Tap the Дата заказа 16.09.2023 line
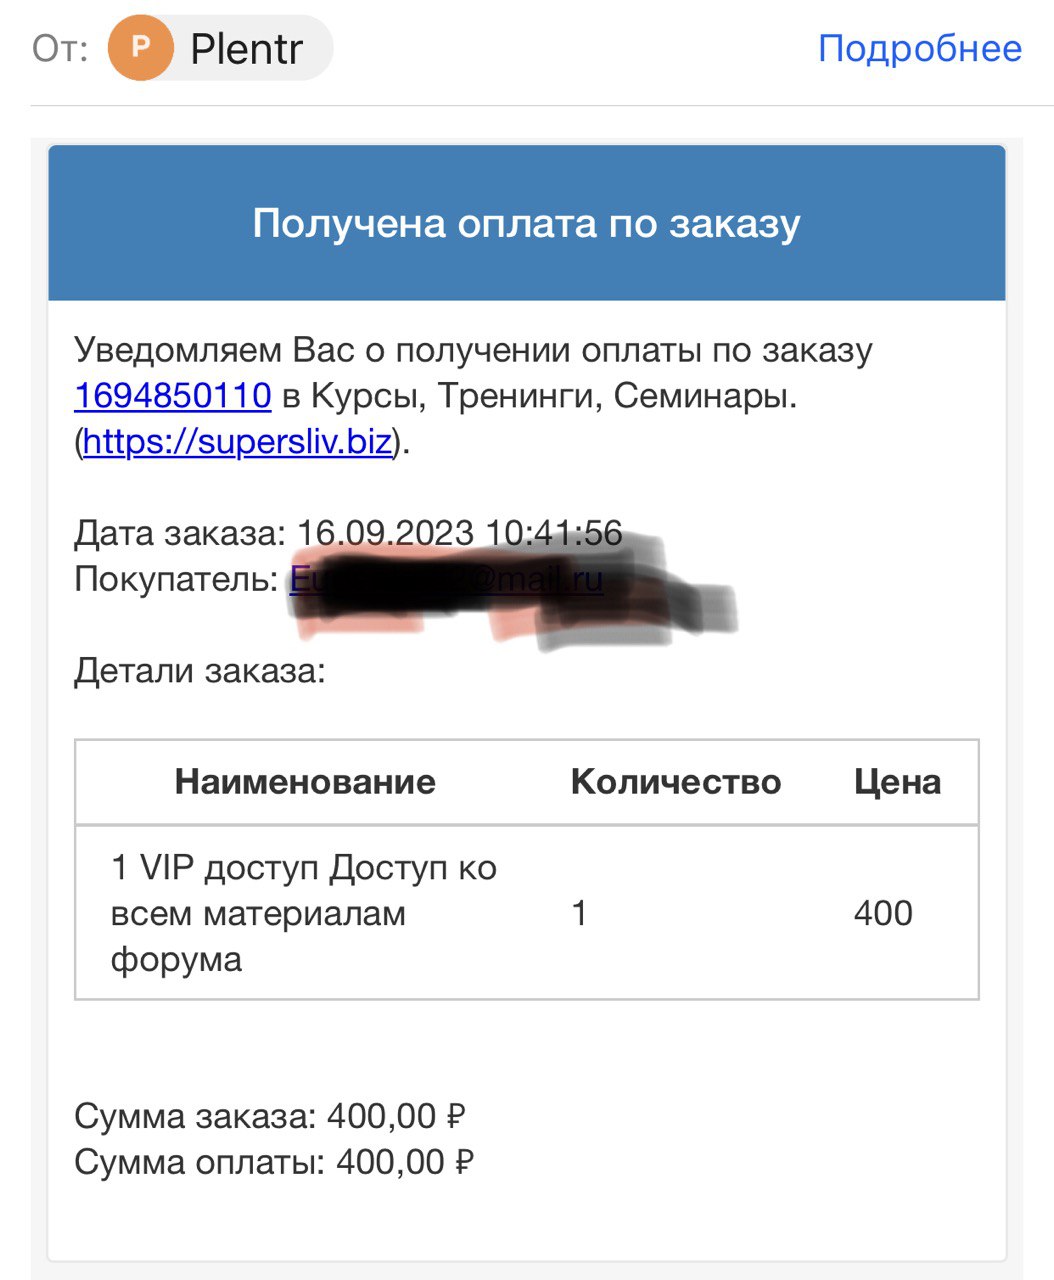This screenshot has height=1280, width=1054. pos(348,533)
